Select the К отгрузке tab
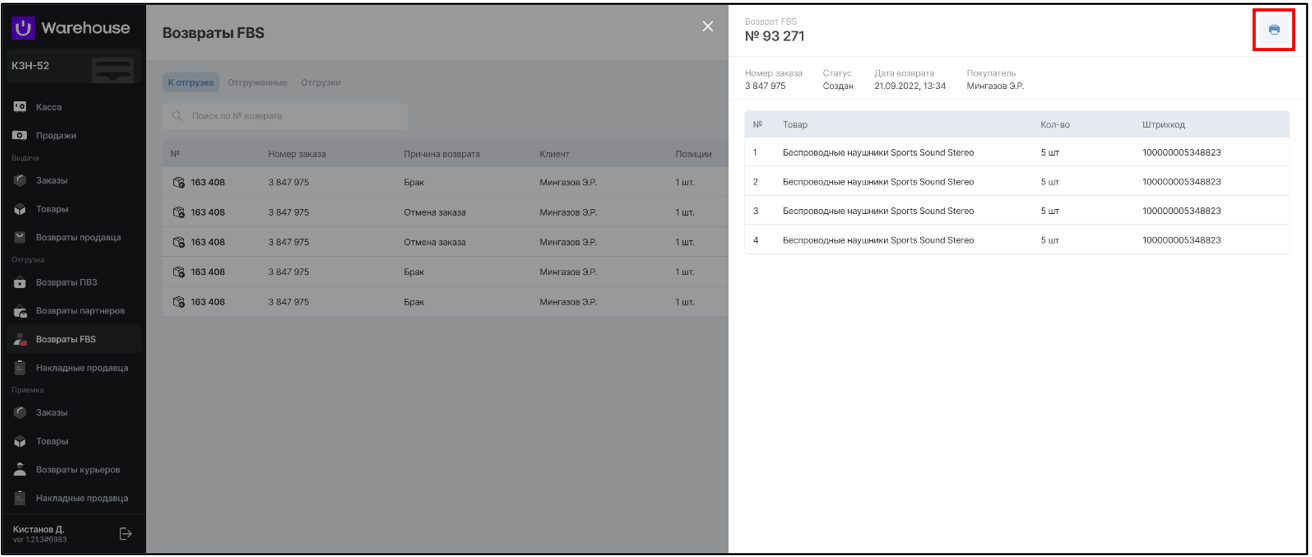 tap(191, 82)
